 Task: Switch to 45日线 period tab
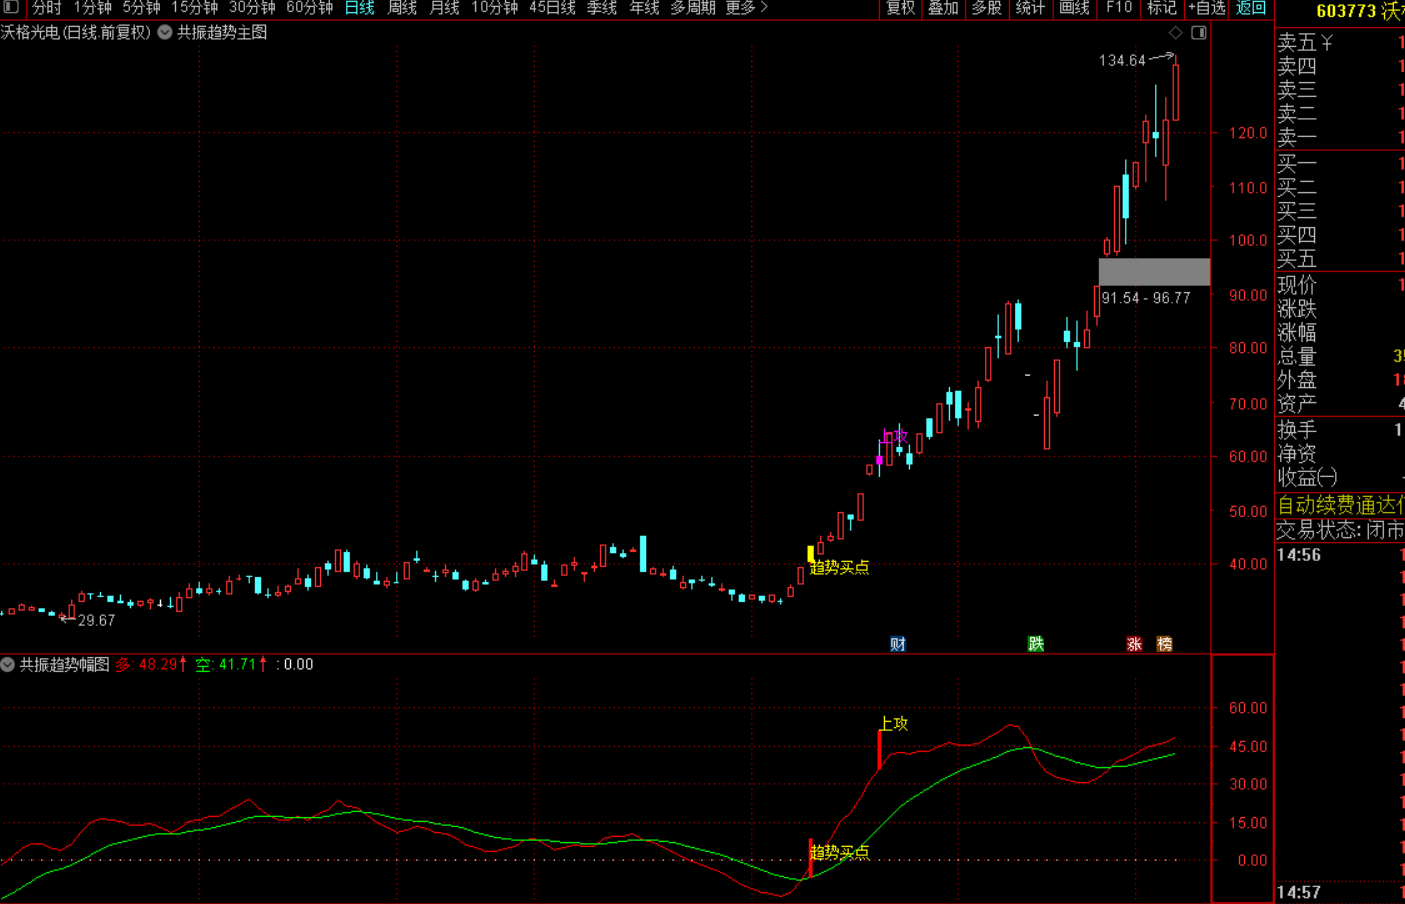coord(552,8)
